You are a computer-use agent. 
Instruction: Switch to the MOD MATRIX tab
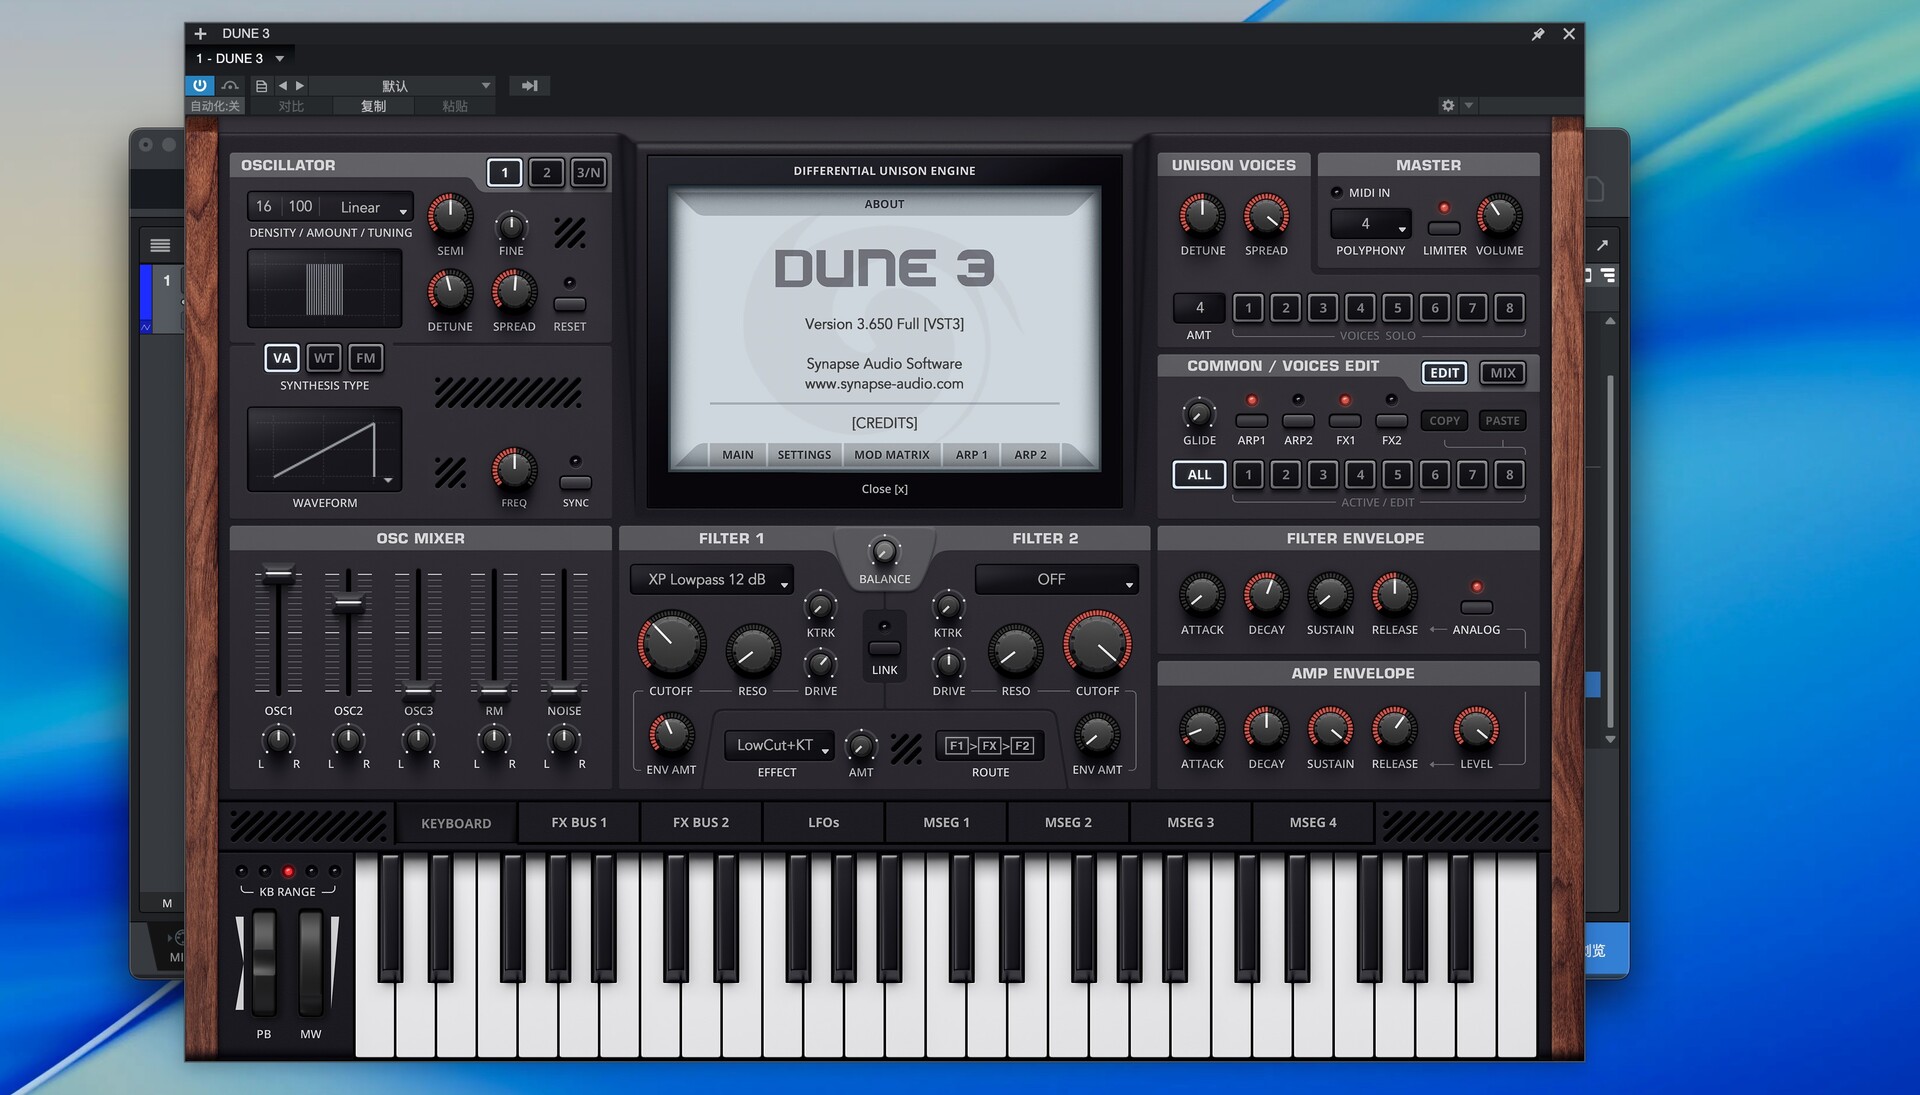click(x=891, y=455)
